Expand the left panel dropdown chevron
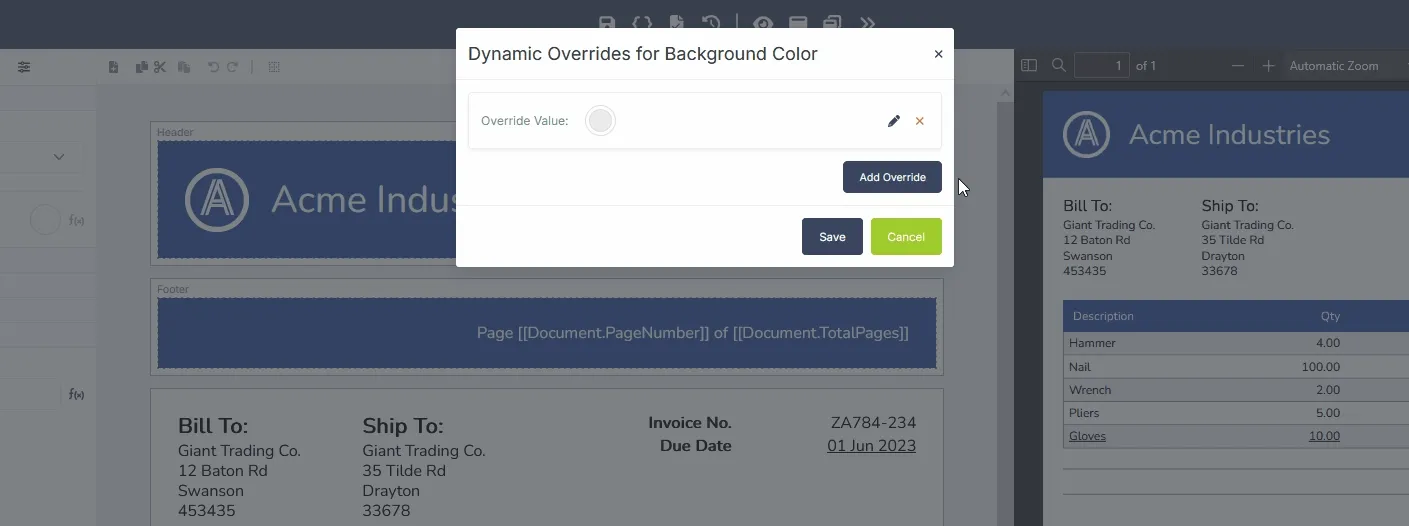This screenshot has height=526, width=1409. tap(59, 156)
